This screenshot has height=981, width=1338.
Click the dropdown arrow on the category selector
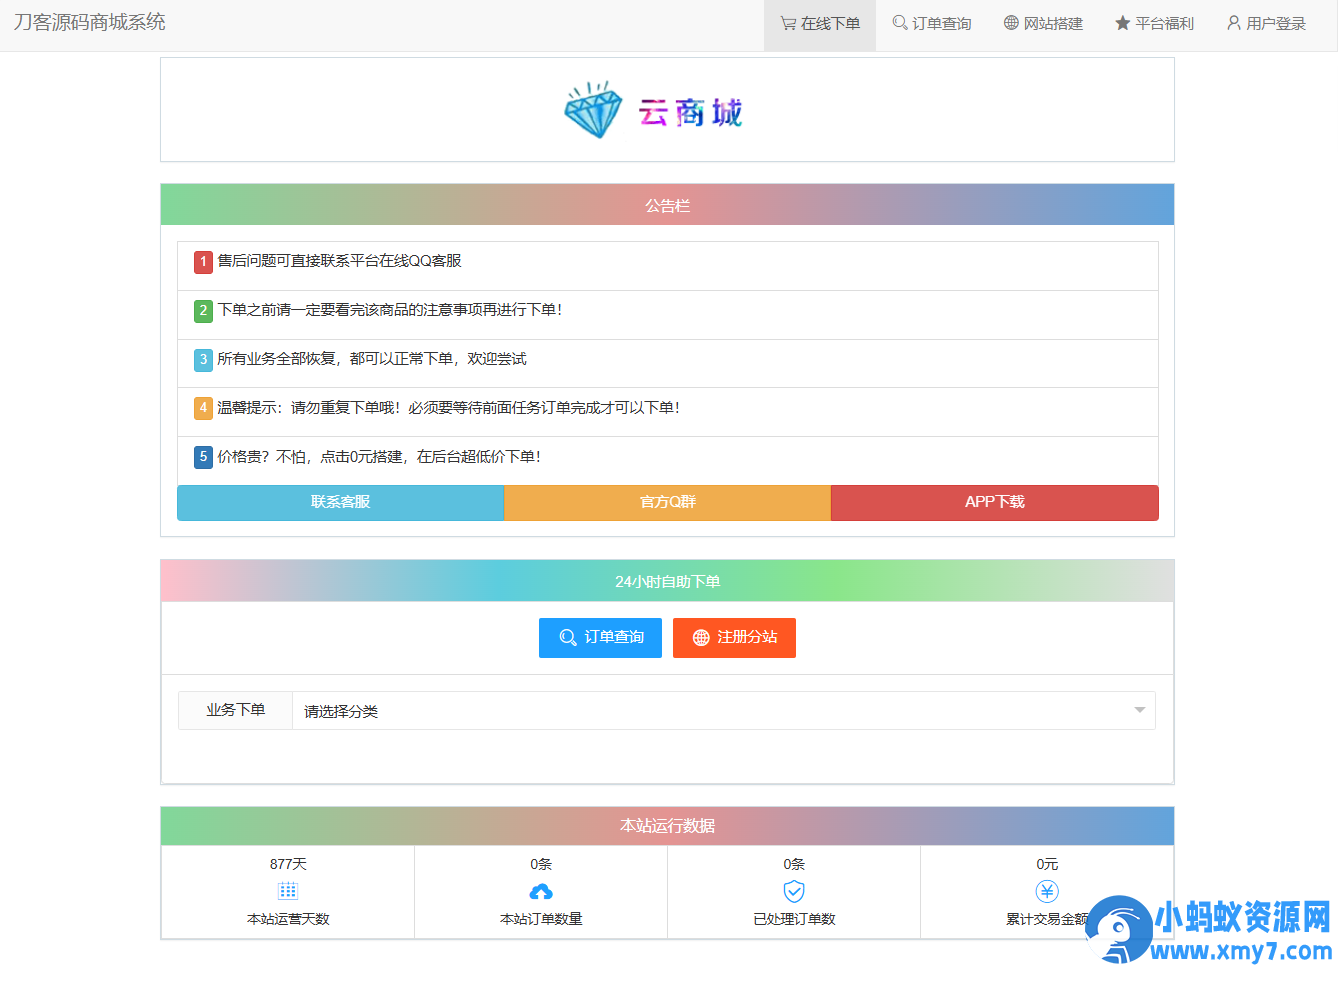(x=1139, y=710)
